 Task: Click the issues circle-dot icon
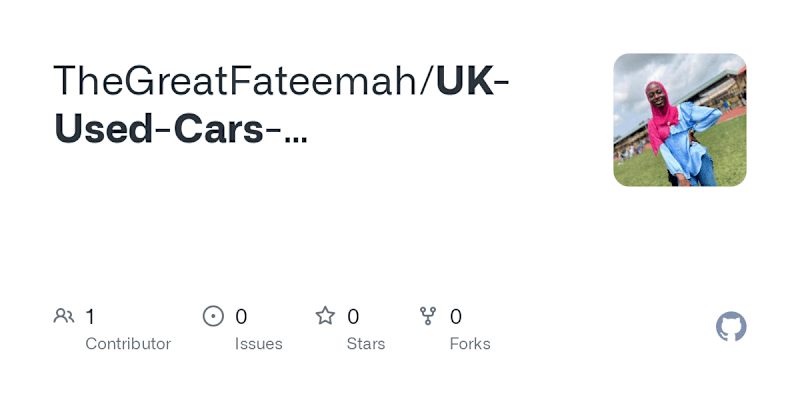pos(213,316)
